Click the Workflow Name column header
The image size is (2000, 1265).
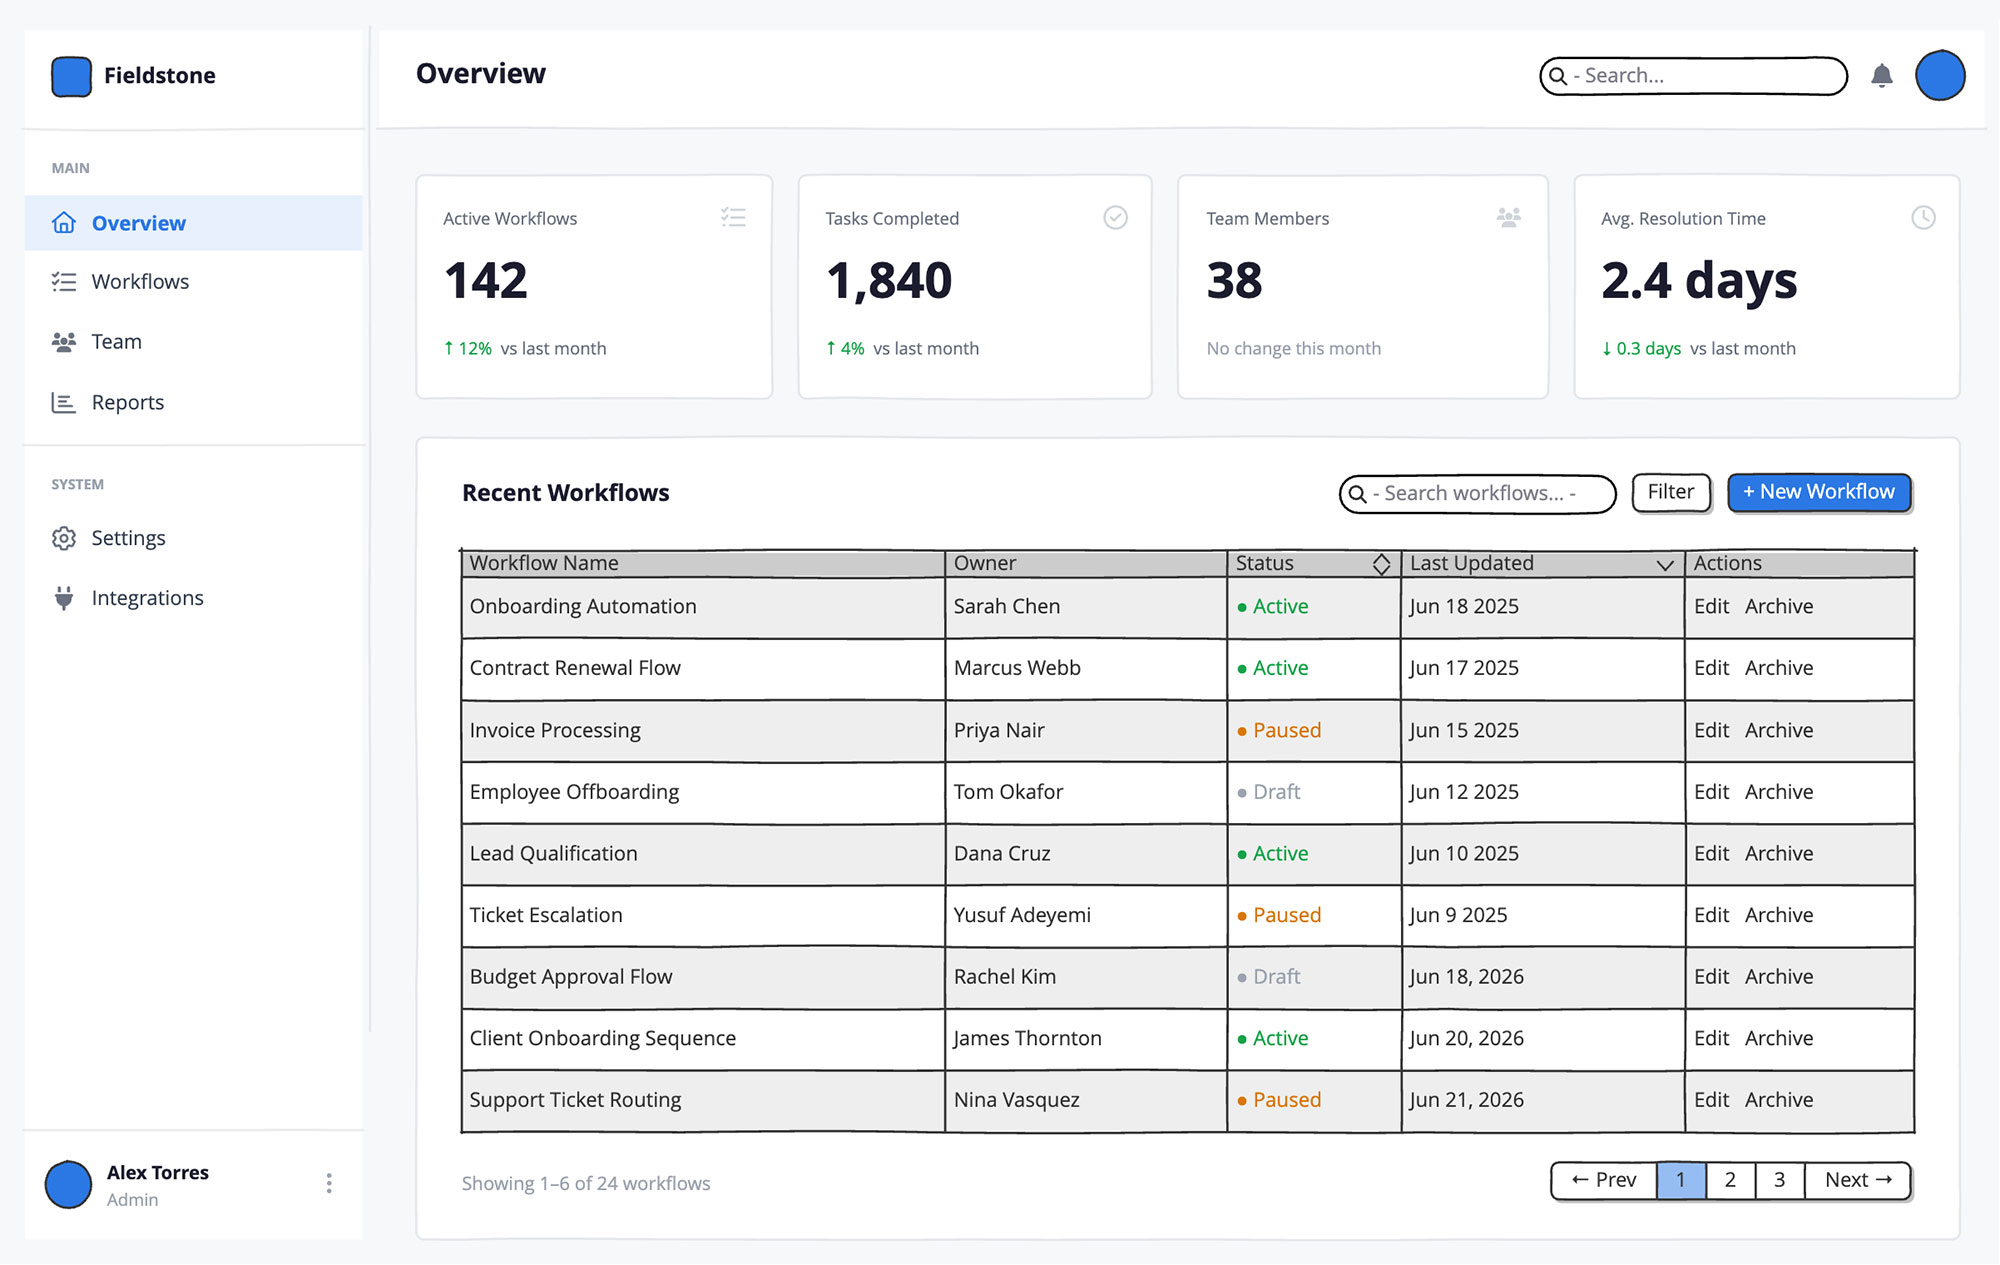coord(703,564)
